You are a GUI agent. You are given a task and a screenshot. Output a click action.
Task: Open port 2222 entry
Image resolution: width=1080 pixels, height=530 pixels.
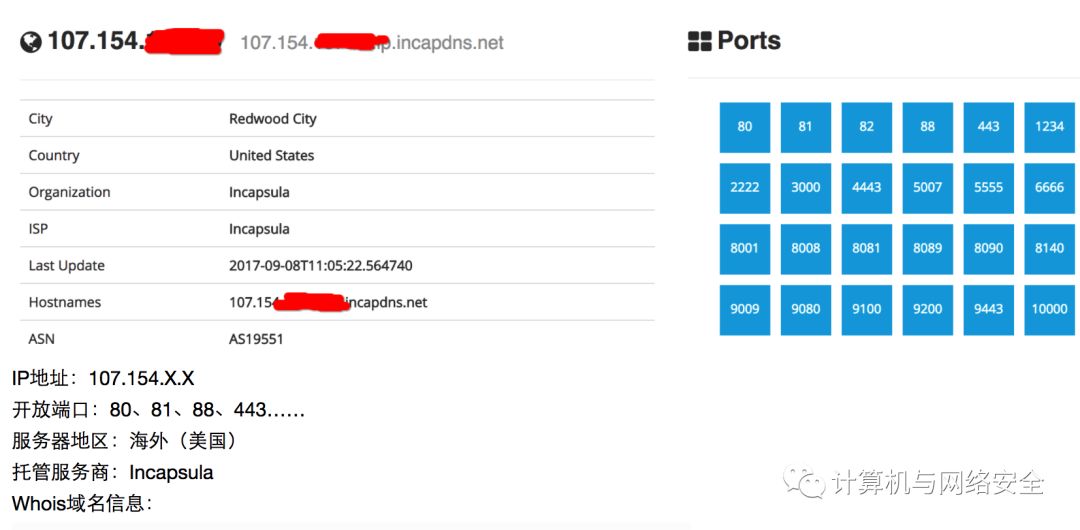pos(745,188)
